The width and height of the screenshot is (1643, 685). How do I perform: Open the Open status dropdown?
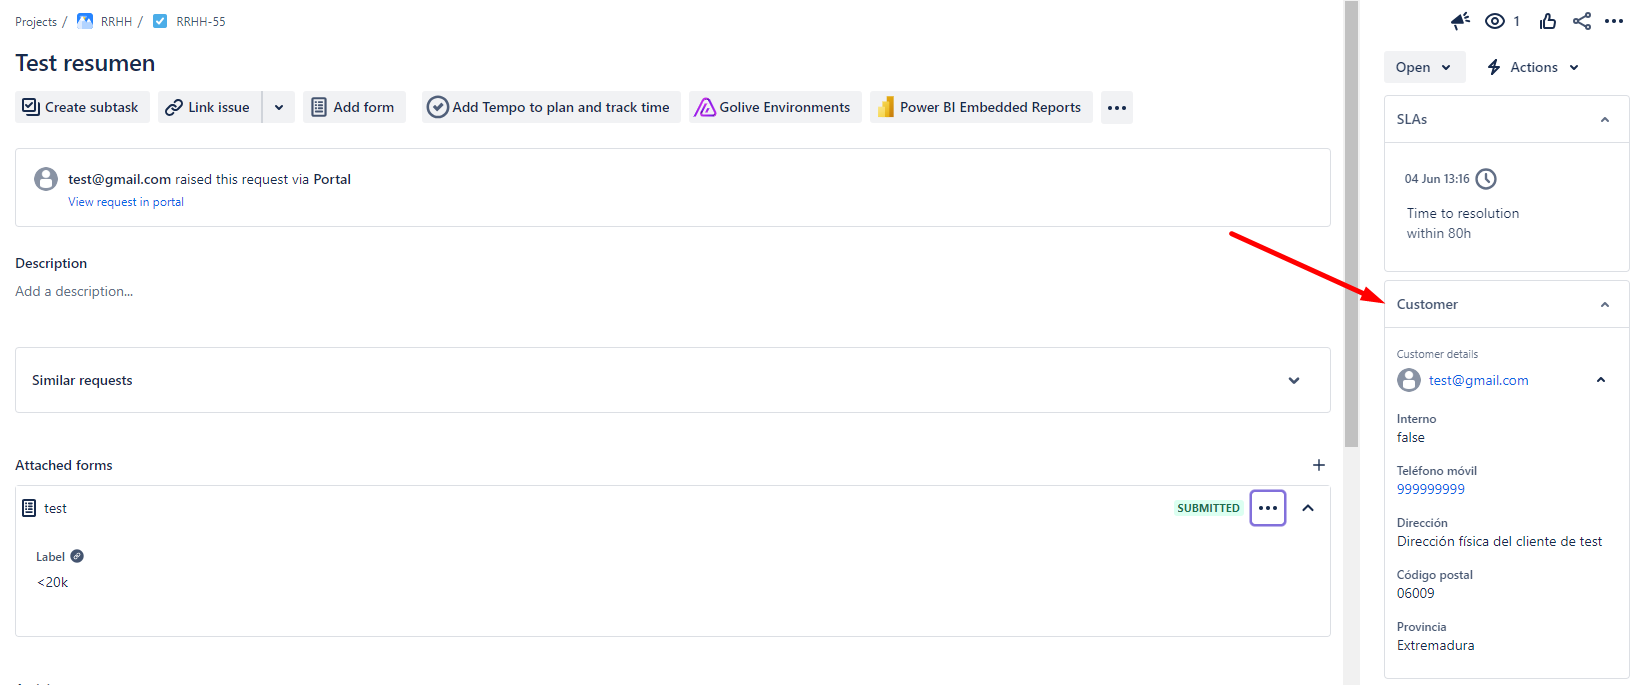pyautogui.click(x=1423, y=67)
